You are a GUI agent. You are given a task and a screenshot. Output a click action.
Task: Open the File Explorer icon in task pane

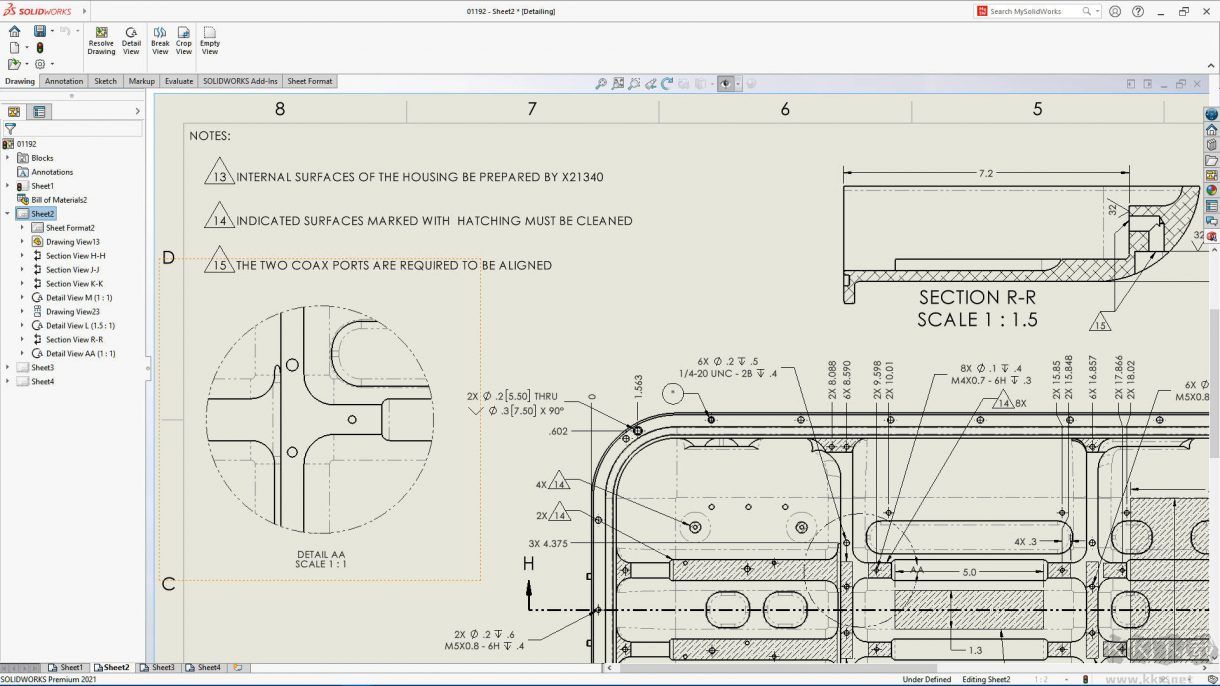pyautogui.click(x=1211, y=158)
